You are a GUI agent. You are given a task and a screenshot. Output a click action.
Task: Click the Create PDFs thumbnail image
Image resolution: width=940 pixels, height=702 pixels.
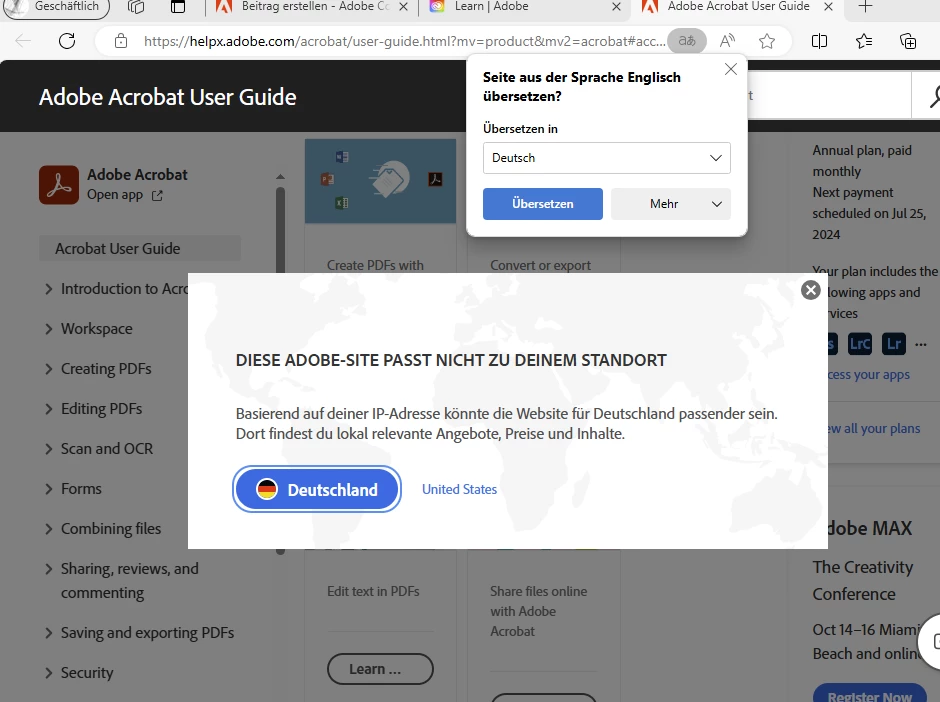pos(380,181)
